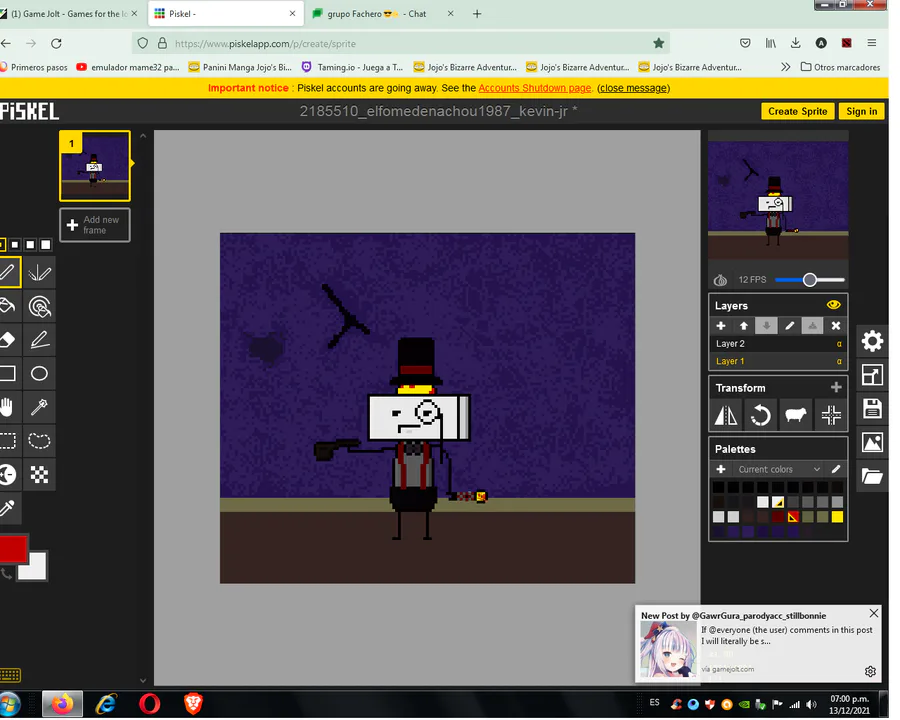This screenshot has width=900, height=720.
Task: Open the Resize panel icon
Action: tap(872, 376)
